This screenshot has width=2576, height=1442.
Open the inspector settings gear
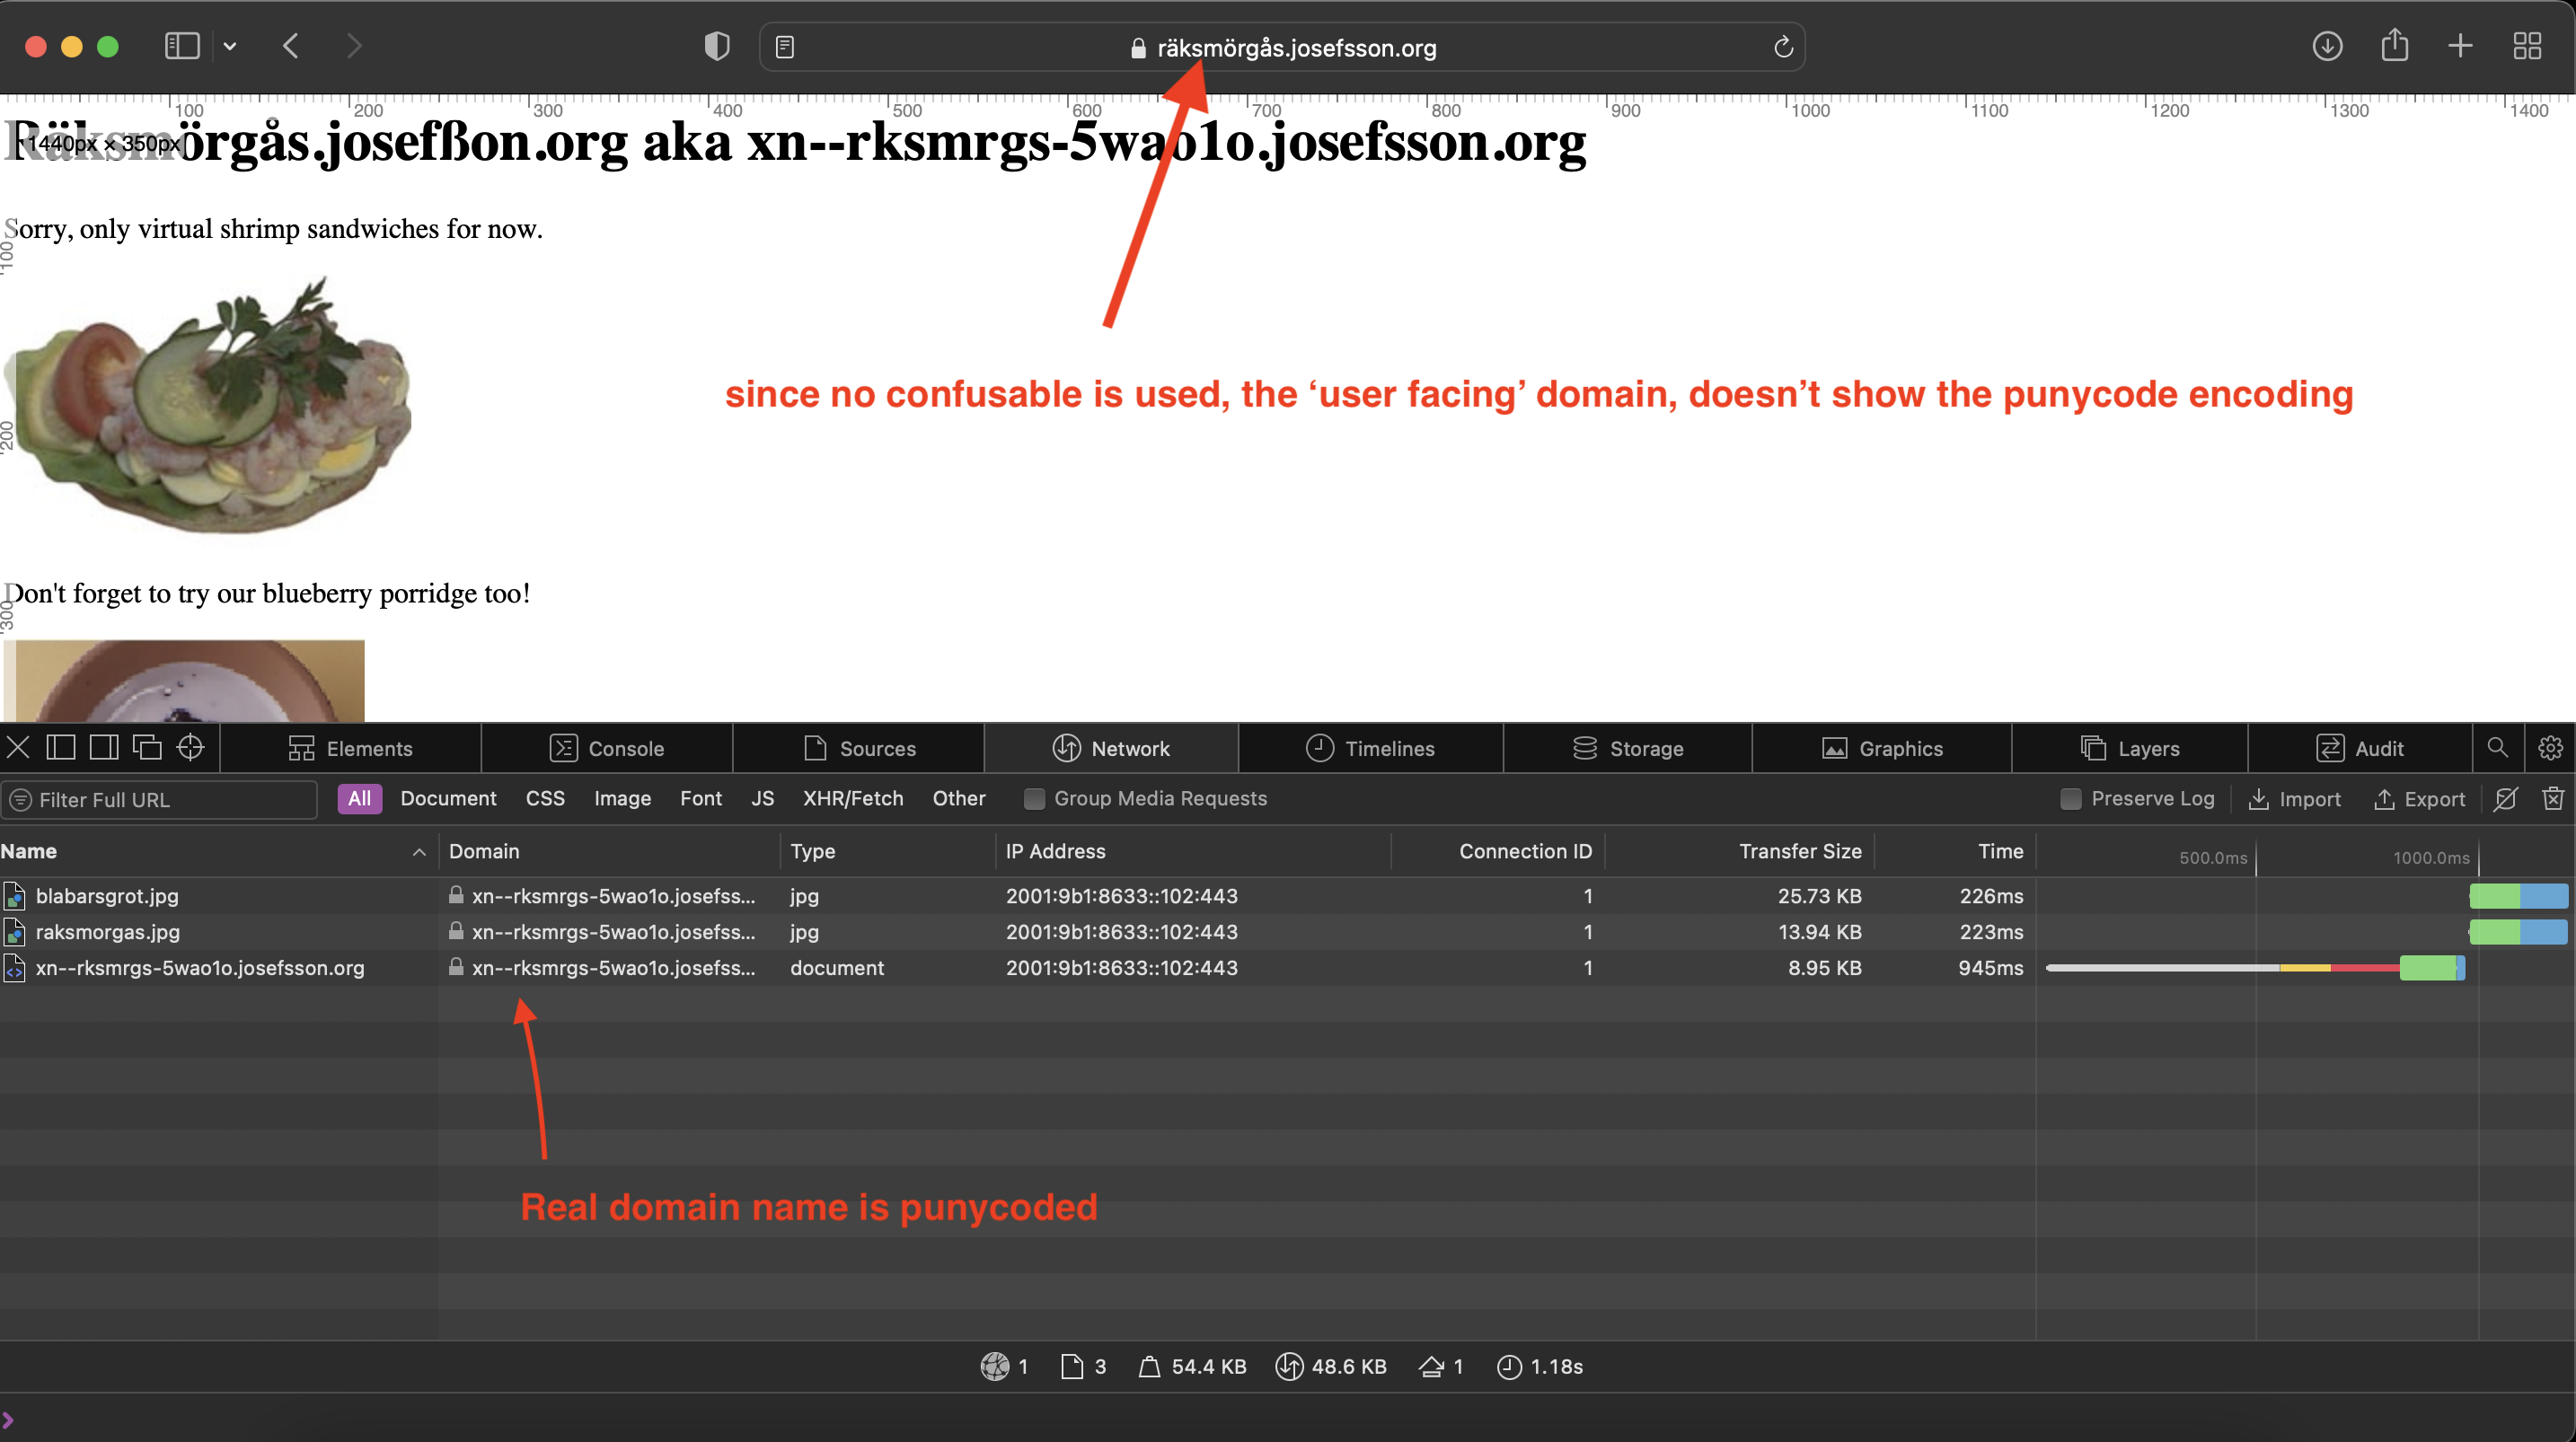pyautogui.click(x=2550, y=748)
